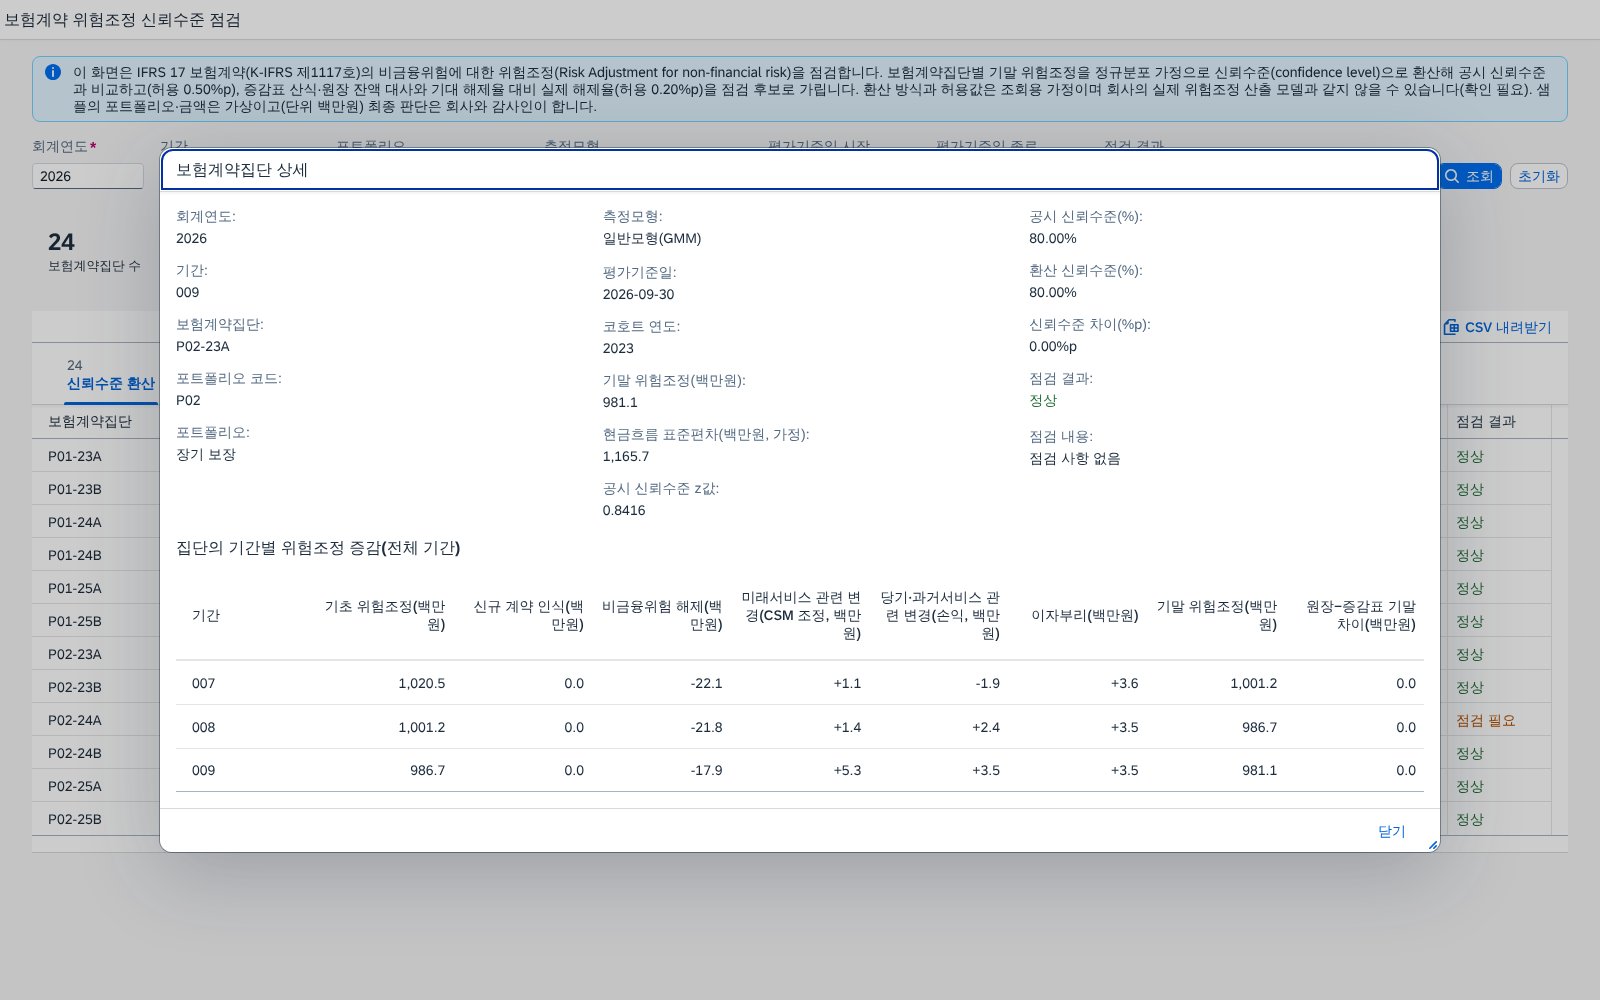The height and width of the screenshot is (1000, 1600).
Task: Click the CSV export spreadsheet icon
Action: point(1451,327)
